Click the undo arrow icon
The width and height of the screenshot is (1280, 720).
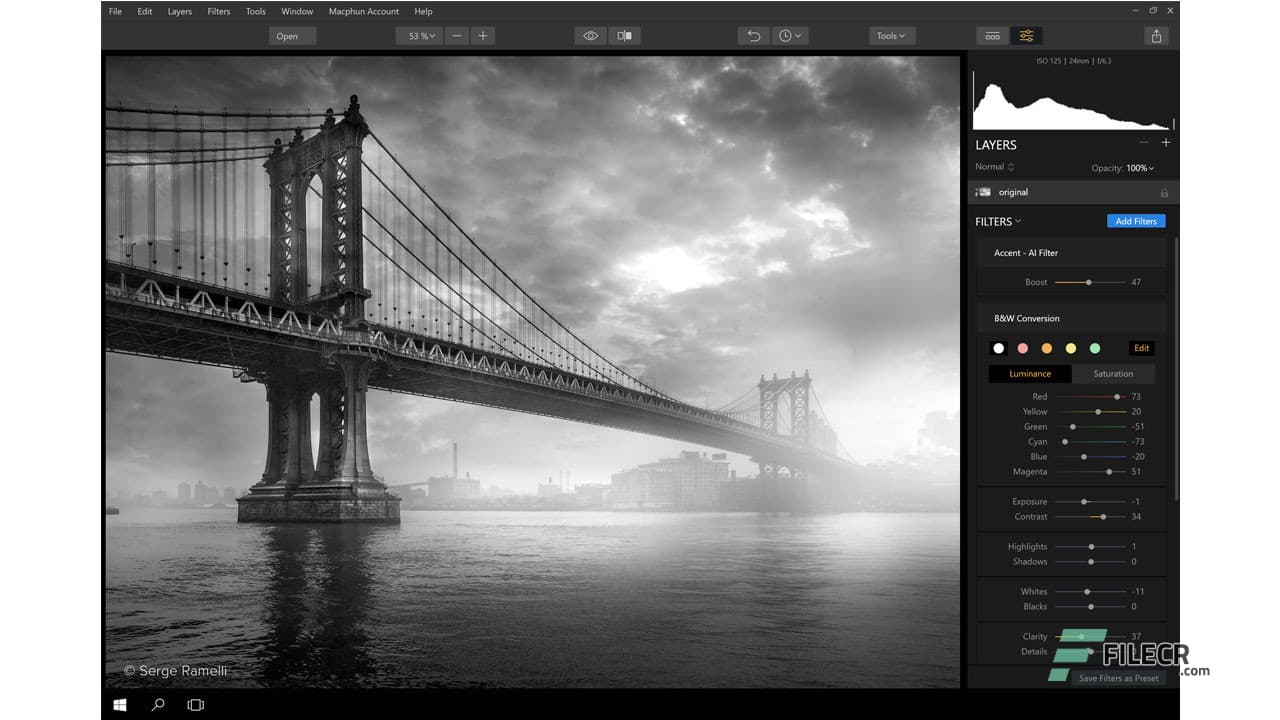753,35
